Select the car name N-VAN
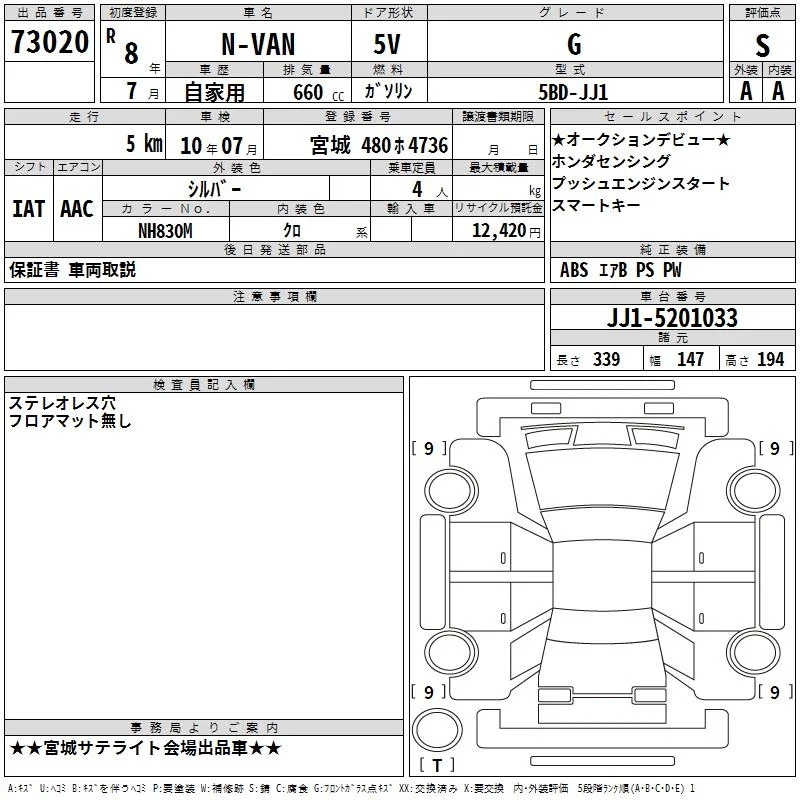800x800 pixels. tap(258, 44)
